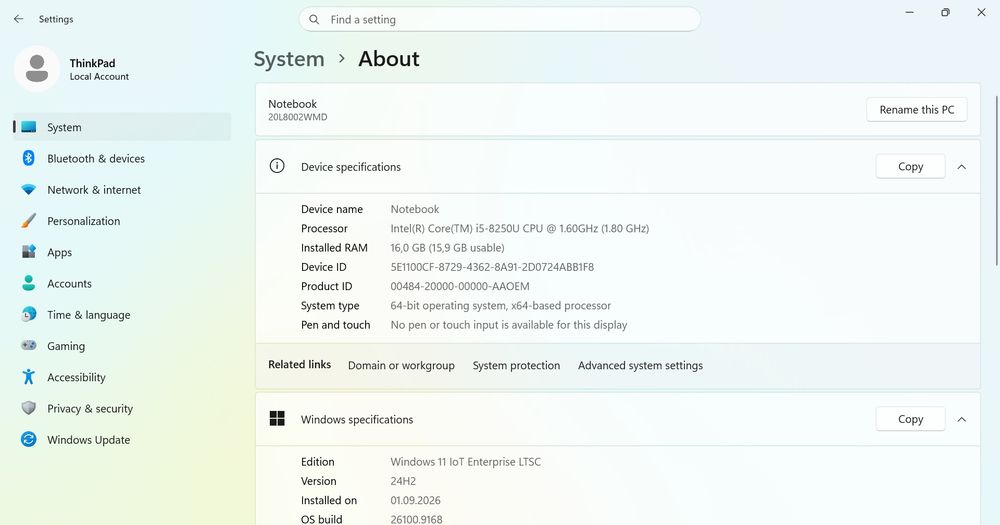This screenshot has height=525, width=1000.
Task: Click System in the breadcrumb
Action: coord(289,59)
